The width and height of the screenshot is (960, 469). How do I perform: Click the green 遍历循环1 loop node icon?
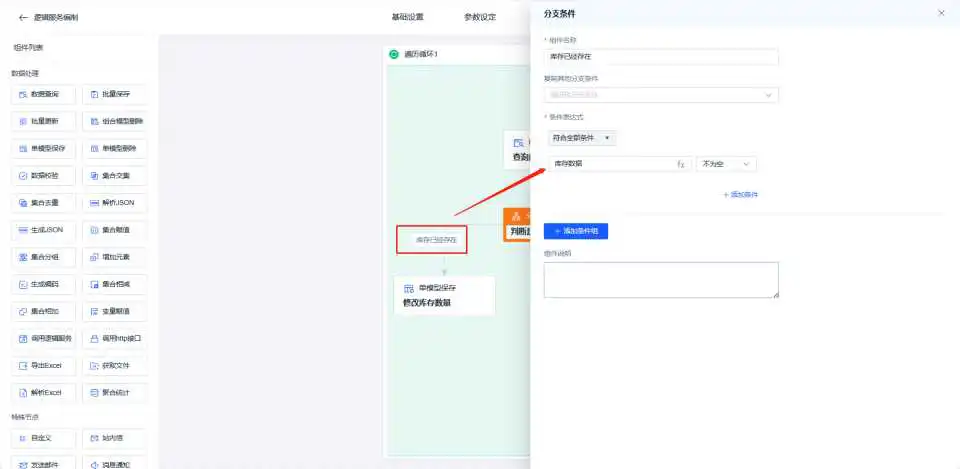tap(394, 54)
